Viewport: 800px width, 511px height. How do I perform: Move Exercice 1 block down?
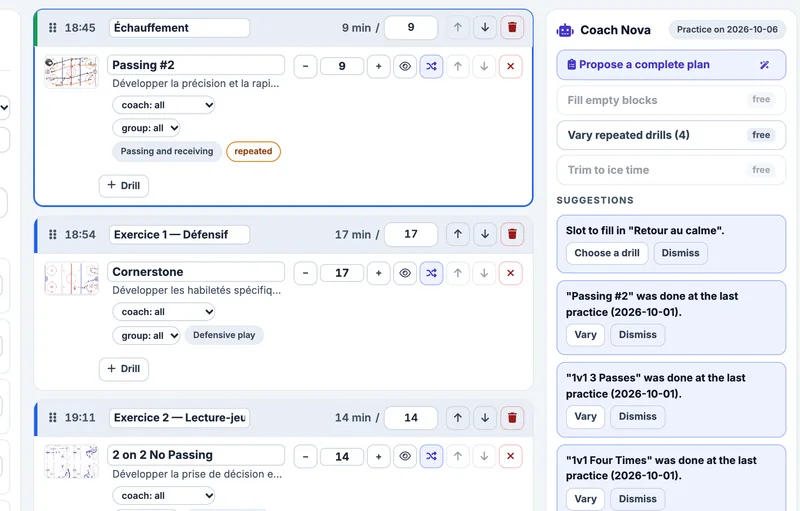(x=485, y=234)
